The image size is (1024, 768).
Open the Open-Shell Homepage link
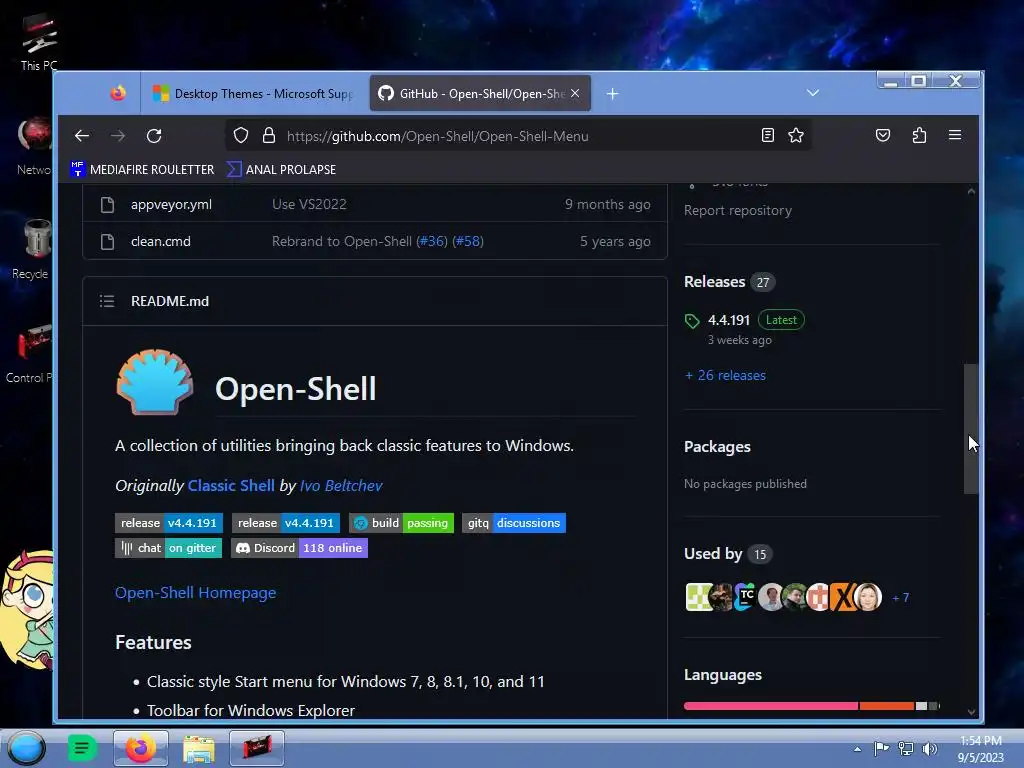click(x=195, y=592)
